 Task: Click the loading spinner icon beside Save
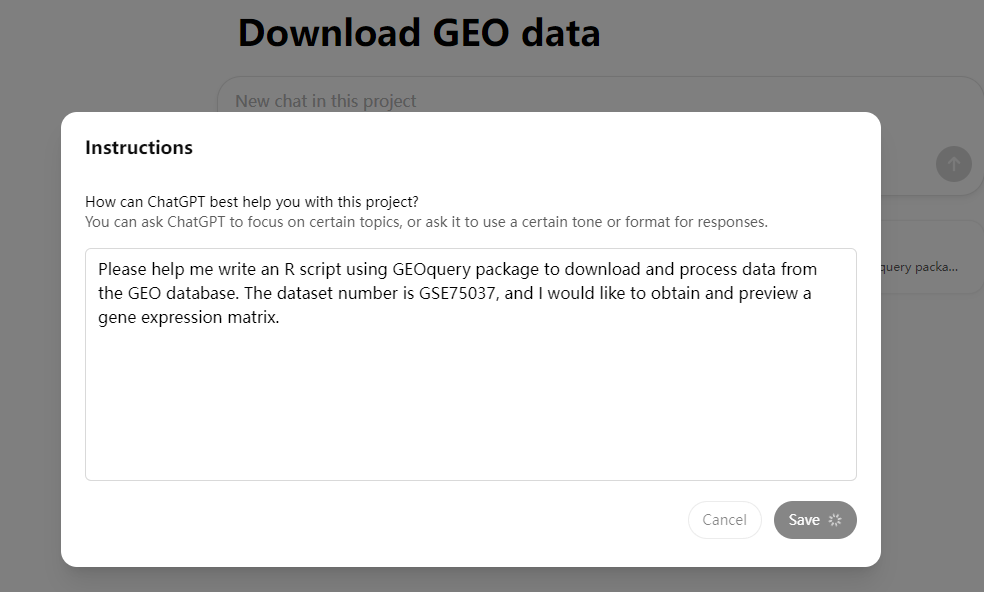835,520
